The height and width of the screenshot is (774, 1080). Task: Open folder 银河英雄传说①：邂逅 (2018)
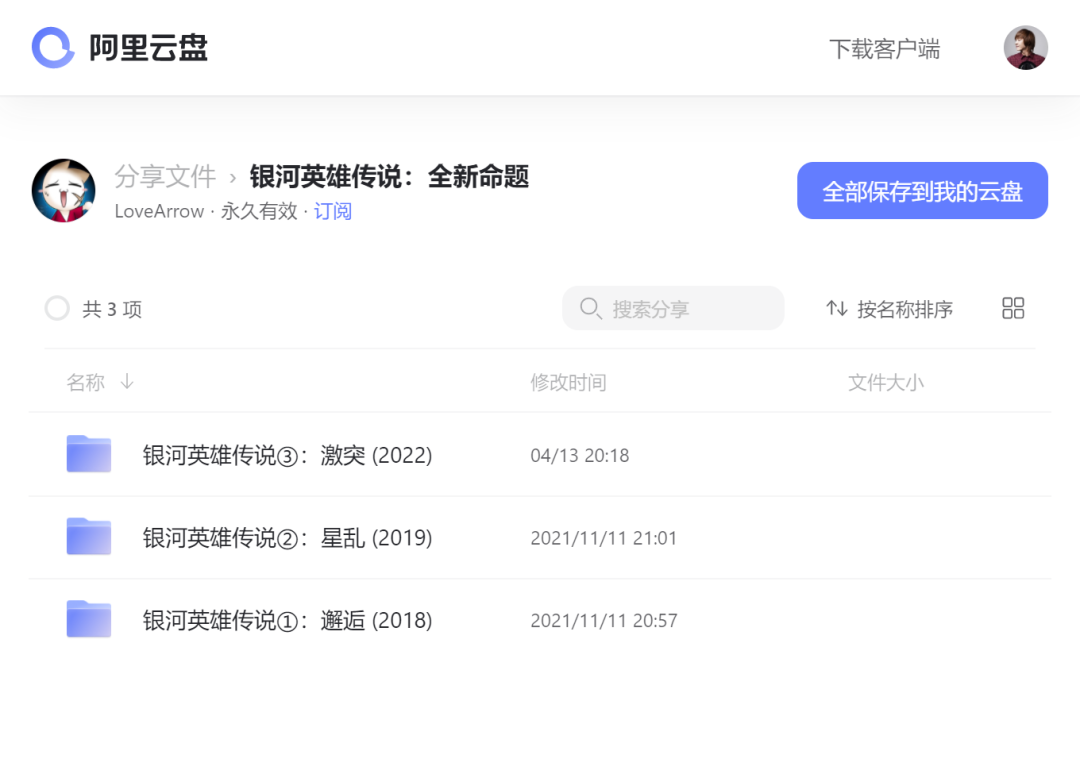pos(287,620)
